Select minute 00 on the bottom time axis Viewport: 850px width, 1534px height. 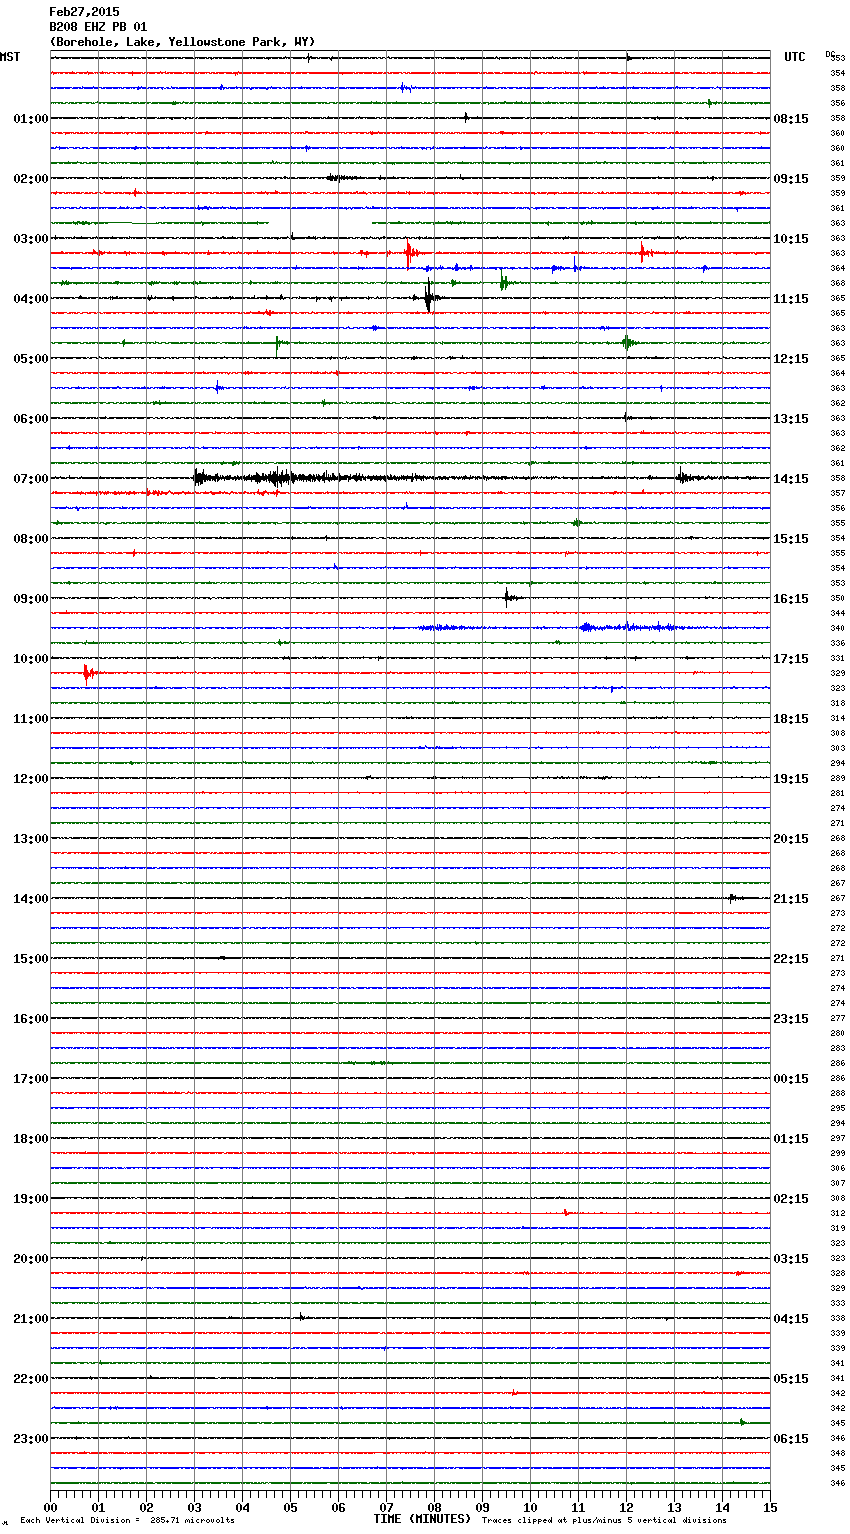coord(50,1506)
